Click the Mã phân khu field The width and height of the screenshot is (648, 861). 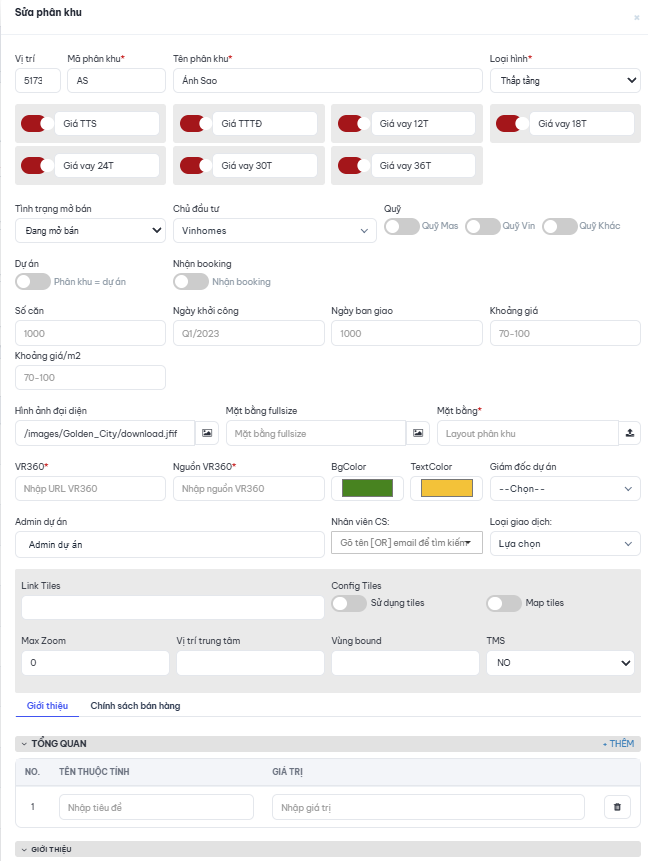coord(116,81)
